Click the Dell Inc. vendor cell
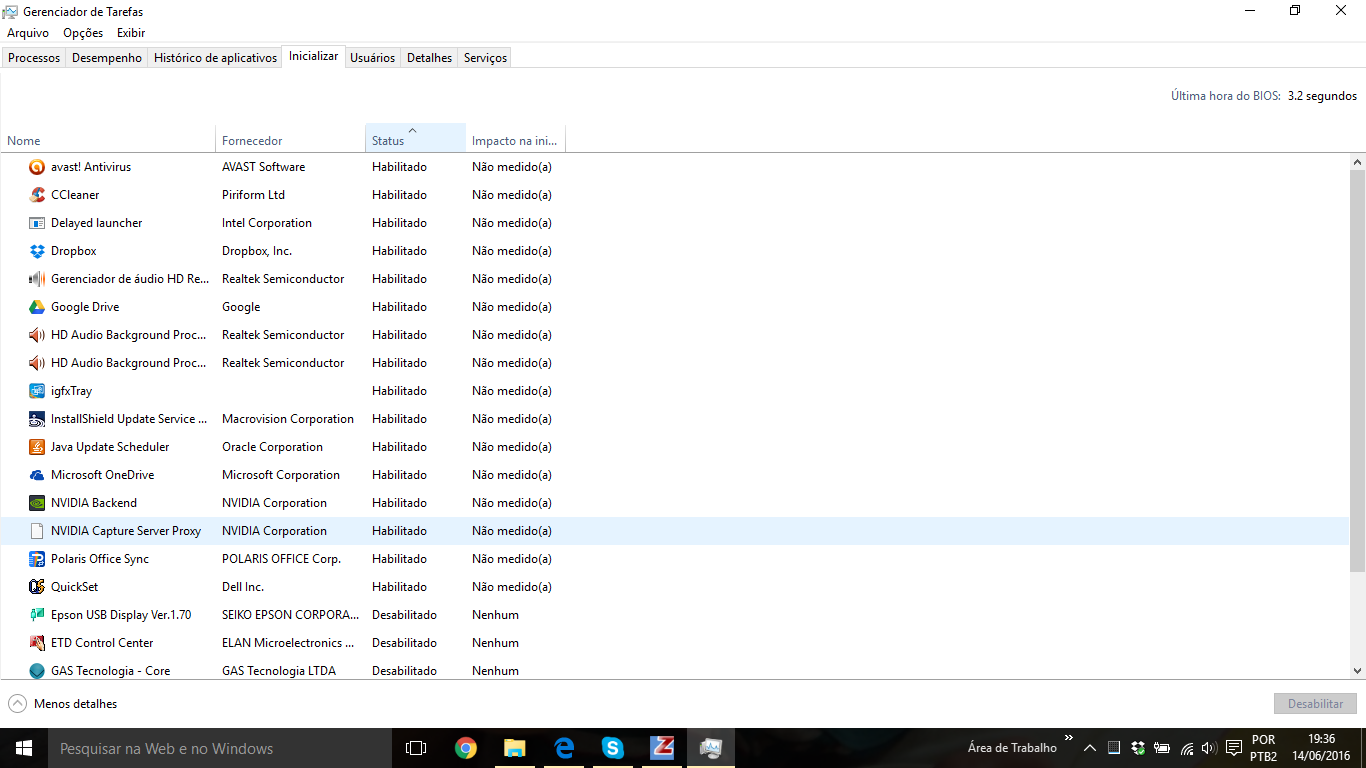1366x768 pixels. point(243,587)
